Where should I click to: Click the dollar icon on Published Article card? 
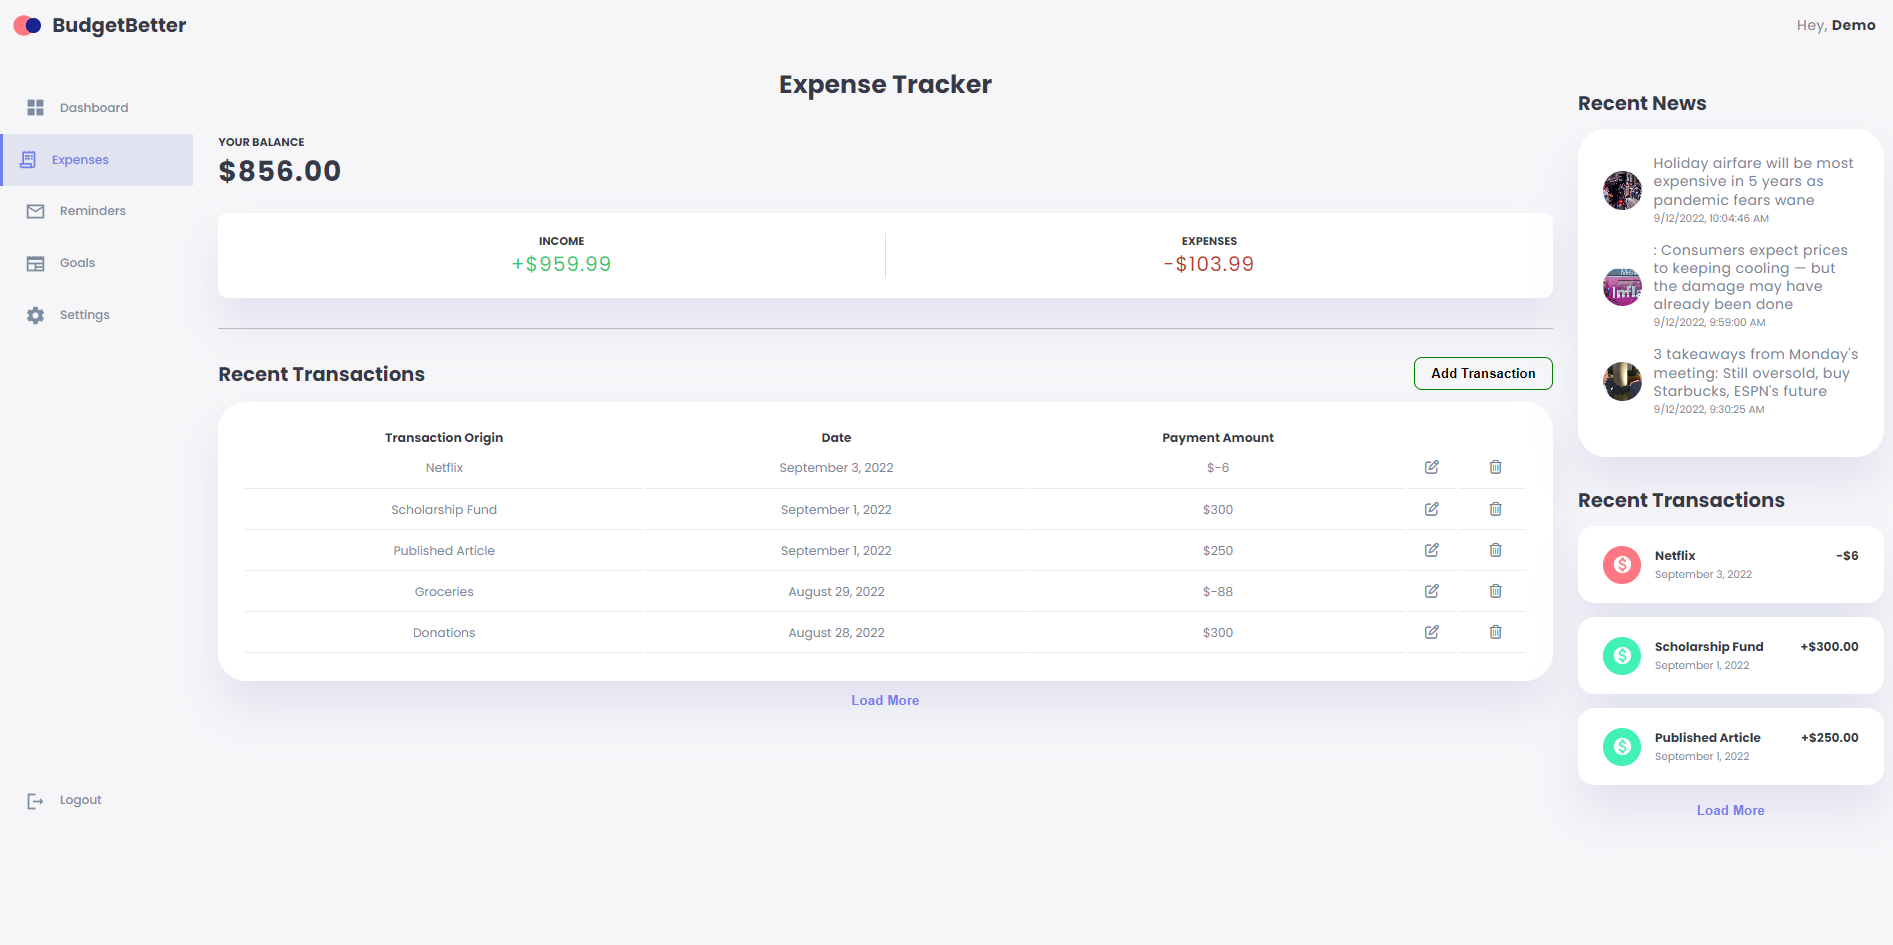(x=1621, y=746)
